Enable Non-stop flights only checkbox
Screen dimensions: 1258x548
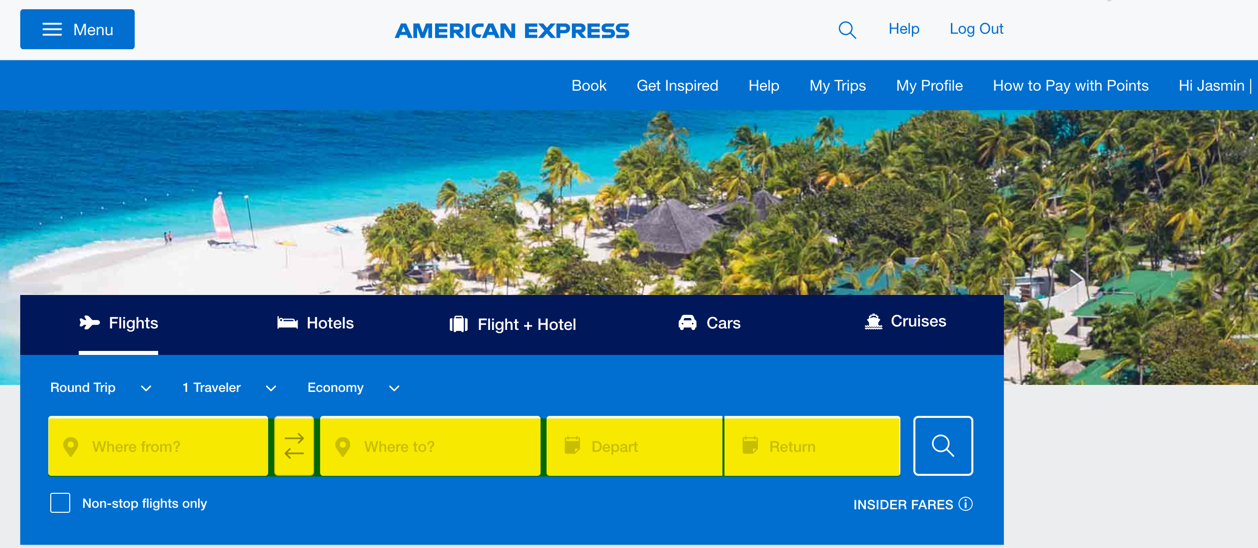(x=60, y=503)
